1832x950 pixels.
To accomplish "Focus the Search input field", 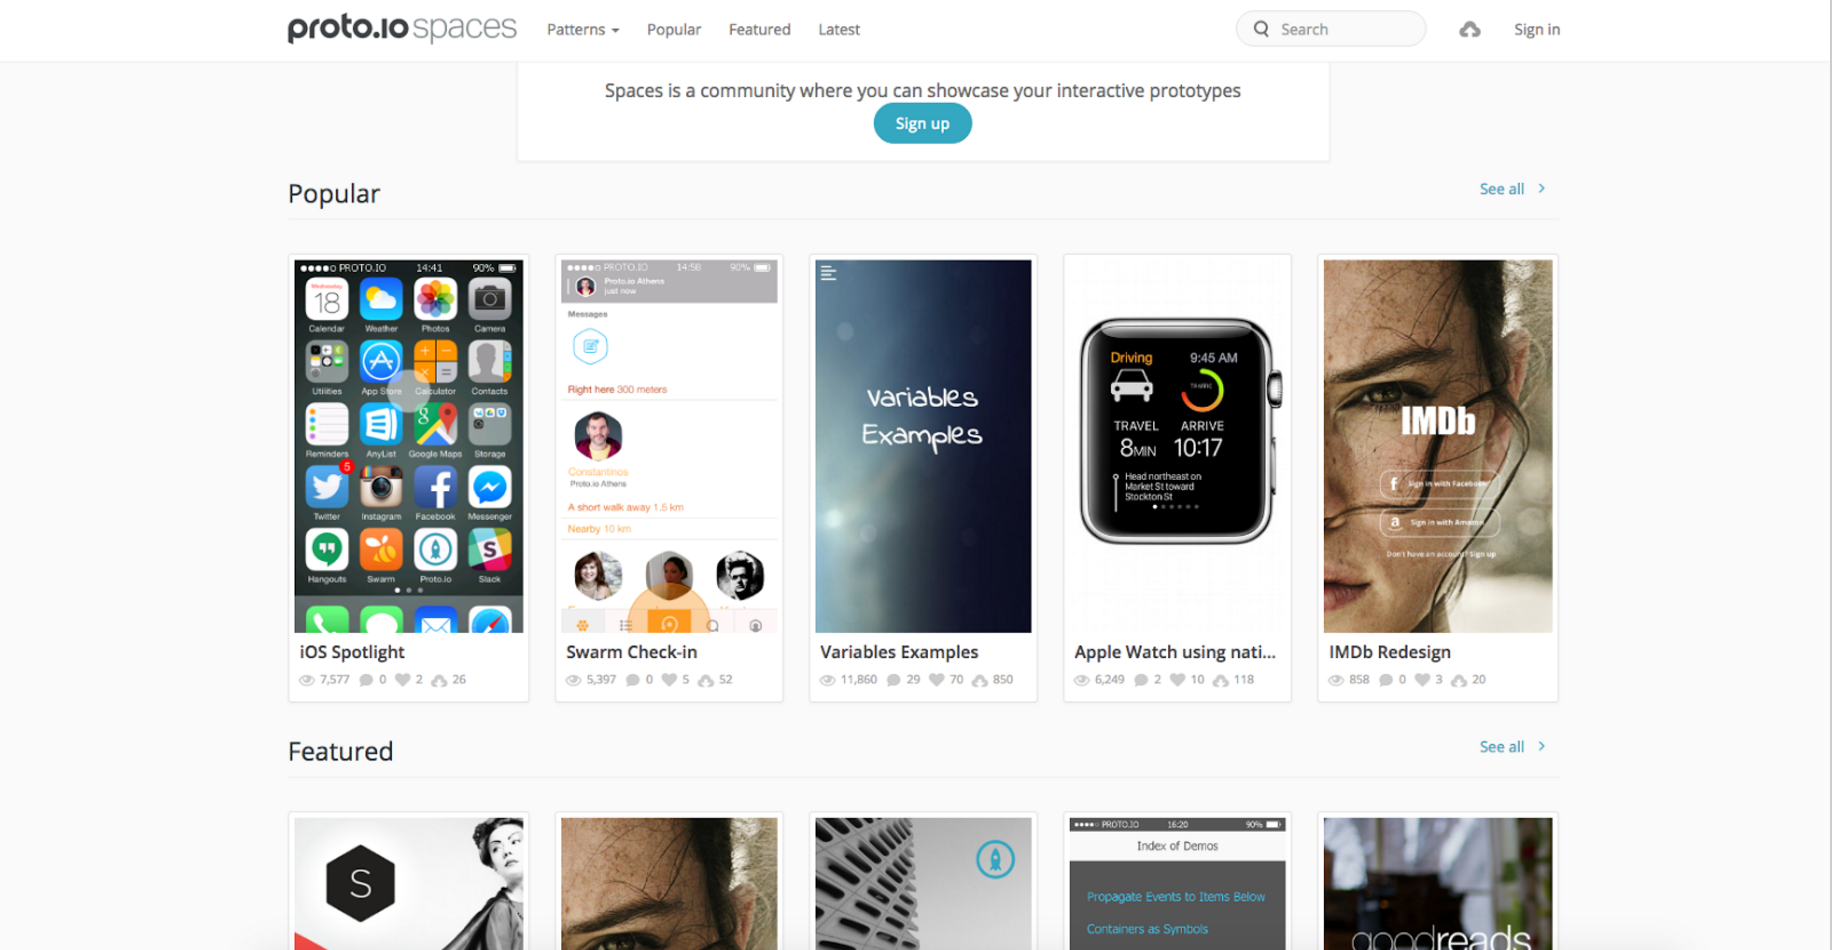I will coord(1331,29).
